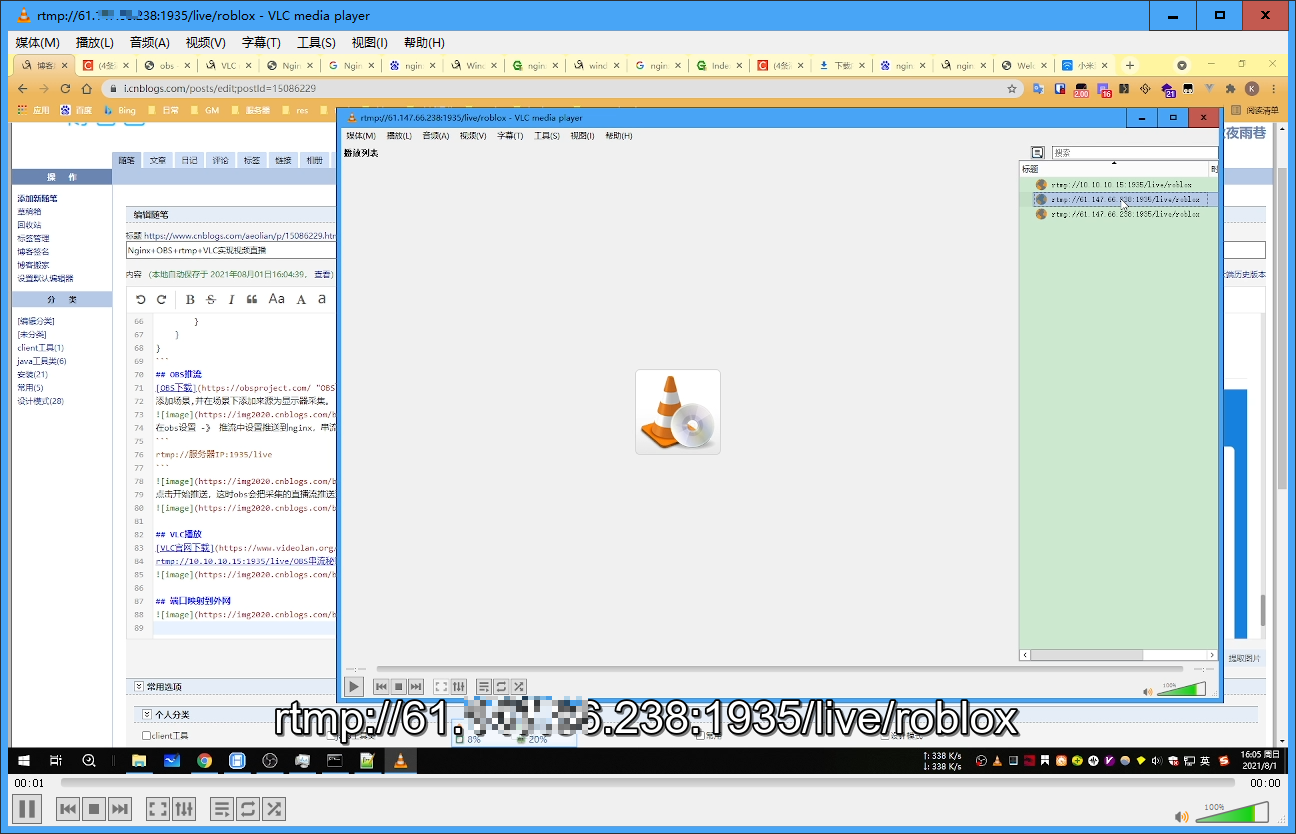1296x834 pixels.
Task: Click the 回收站 sidebar link
Action: click(29, 225)
